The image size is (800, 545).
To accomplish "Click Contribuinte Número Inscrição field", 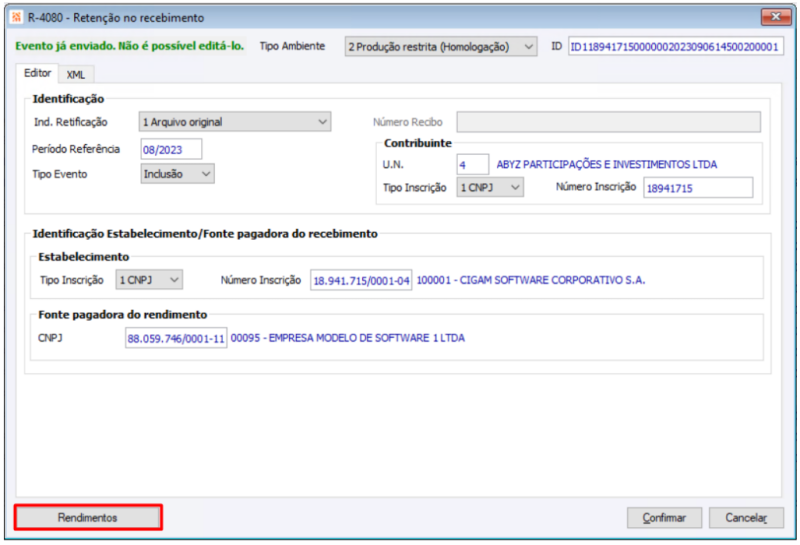I will [698, 188].
